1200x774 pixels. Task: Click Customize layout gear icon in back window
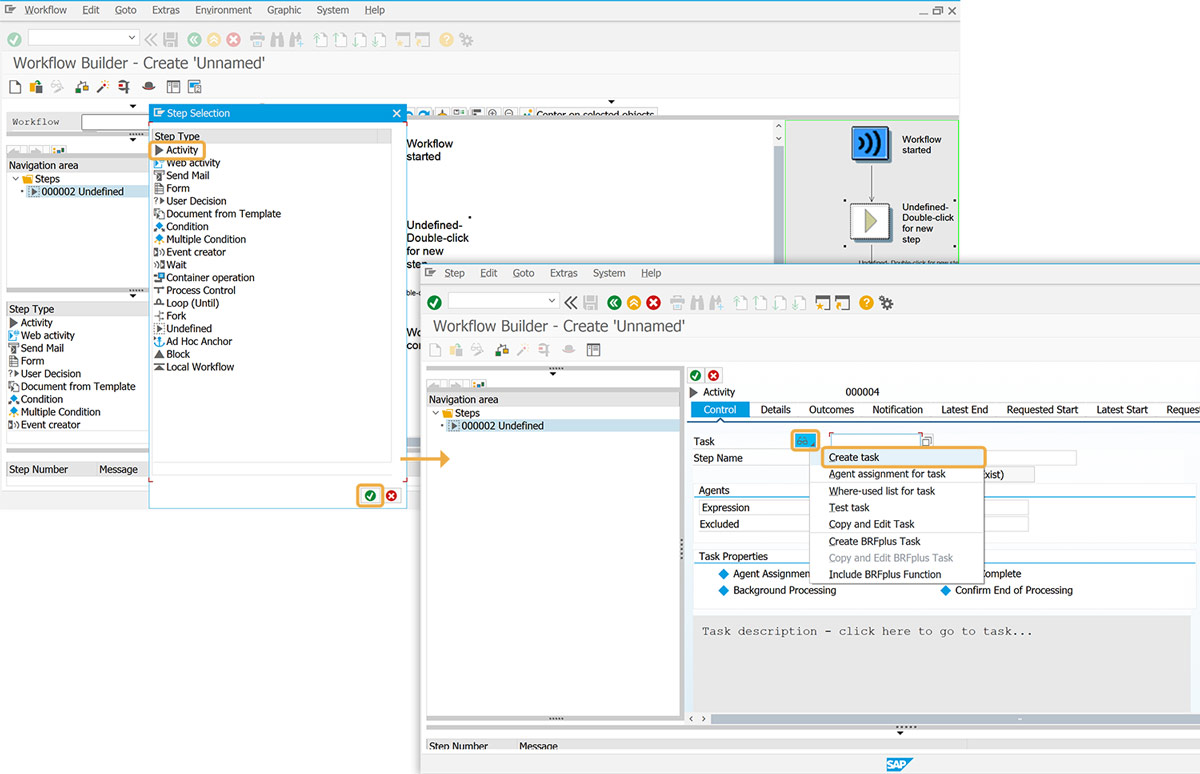(x=466, y=39)
